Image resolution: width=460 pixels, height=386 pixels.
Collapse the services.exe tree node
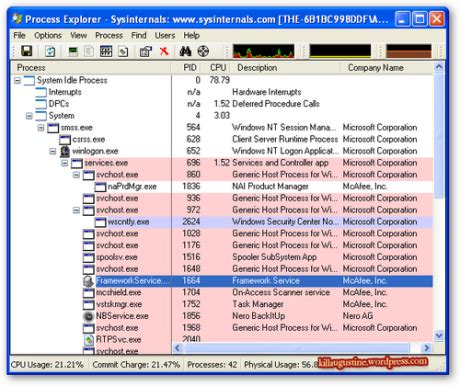[x=65, y=163]
